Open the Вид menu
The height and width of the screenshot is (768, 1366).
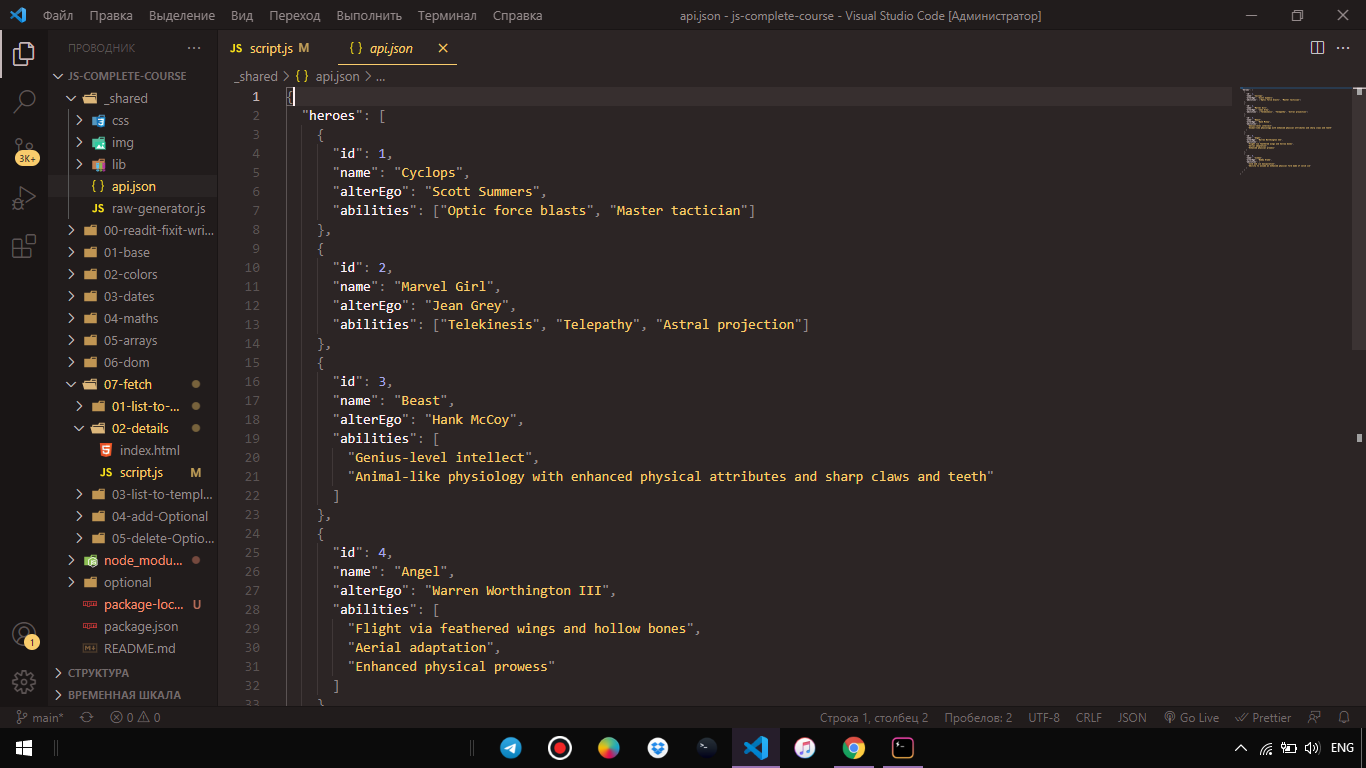[x=241, y=16]
